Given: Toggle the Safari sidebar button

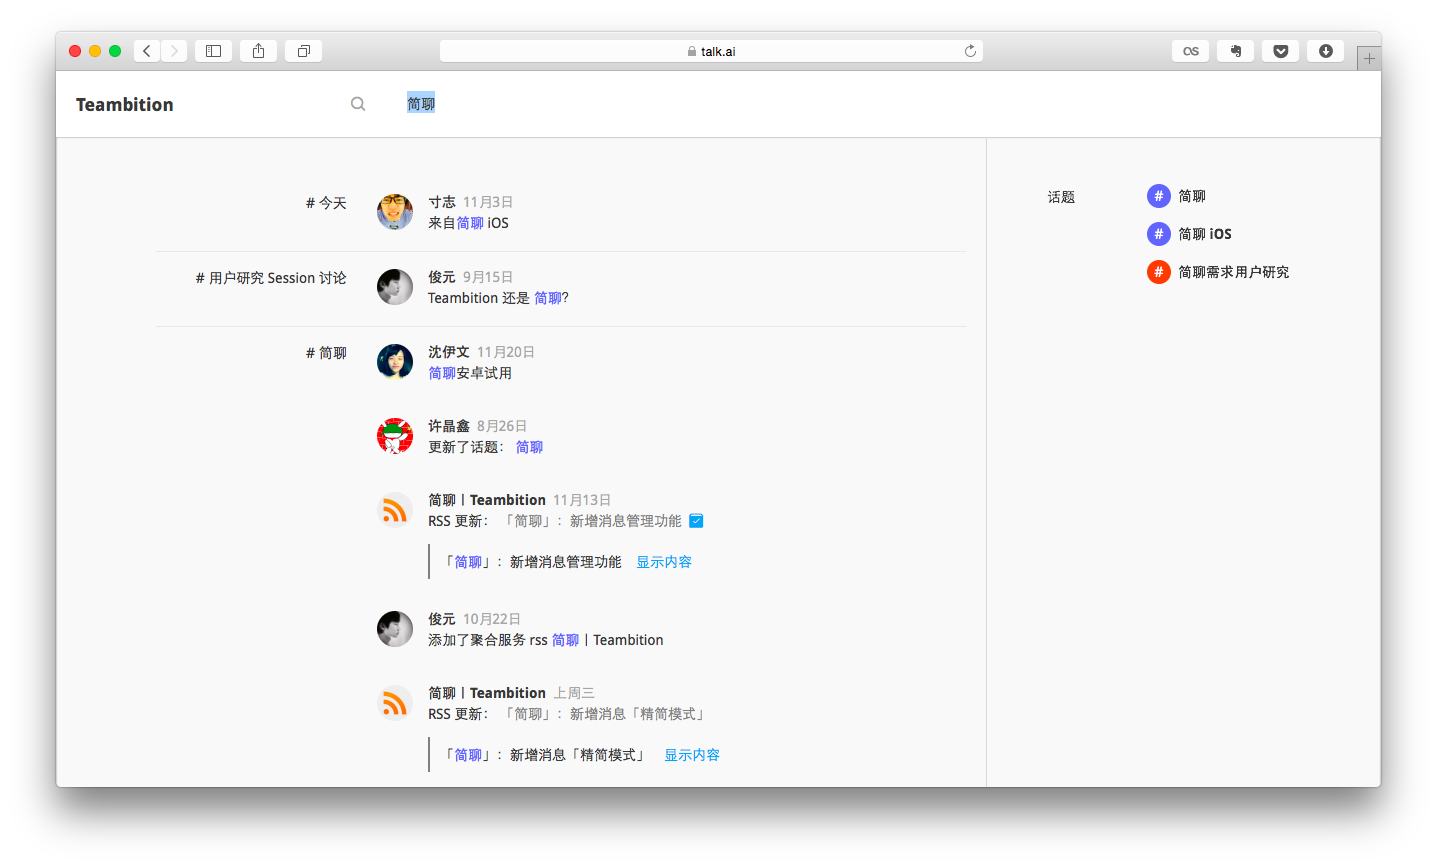Looking at the screenshot, I should click(x=213, y=51).
